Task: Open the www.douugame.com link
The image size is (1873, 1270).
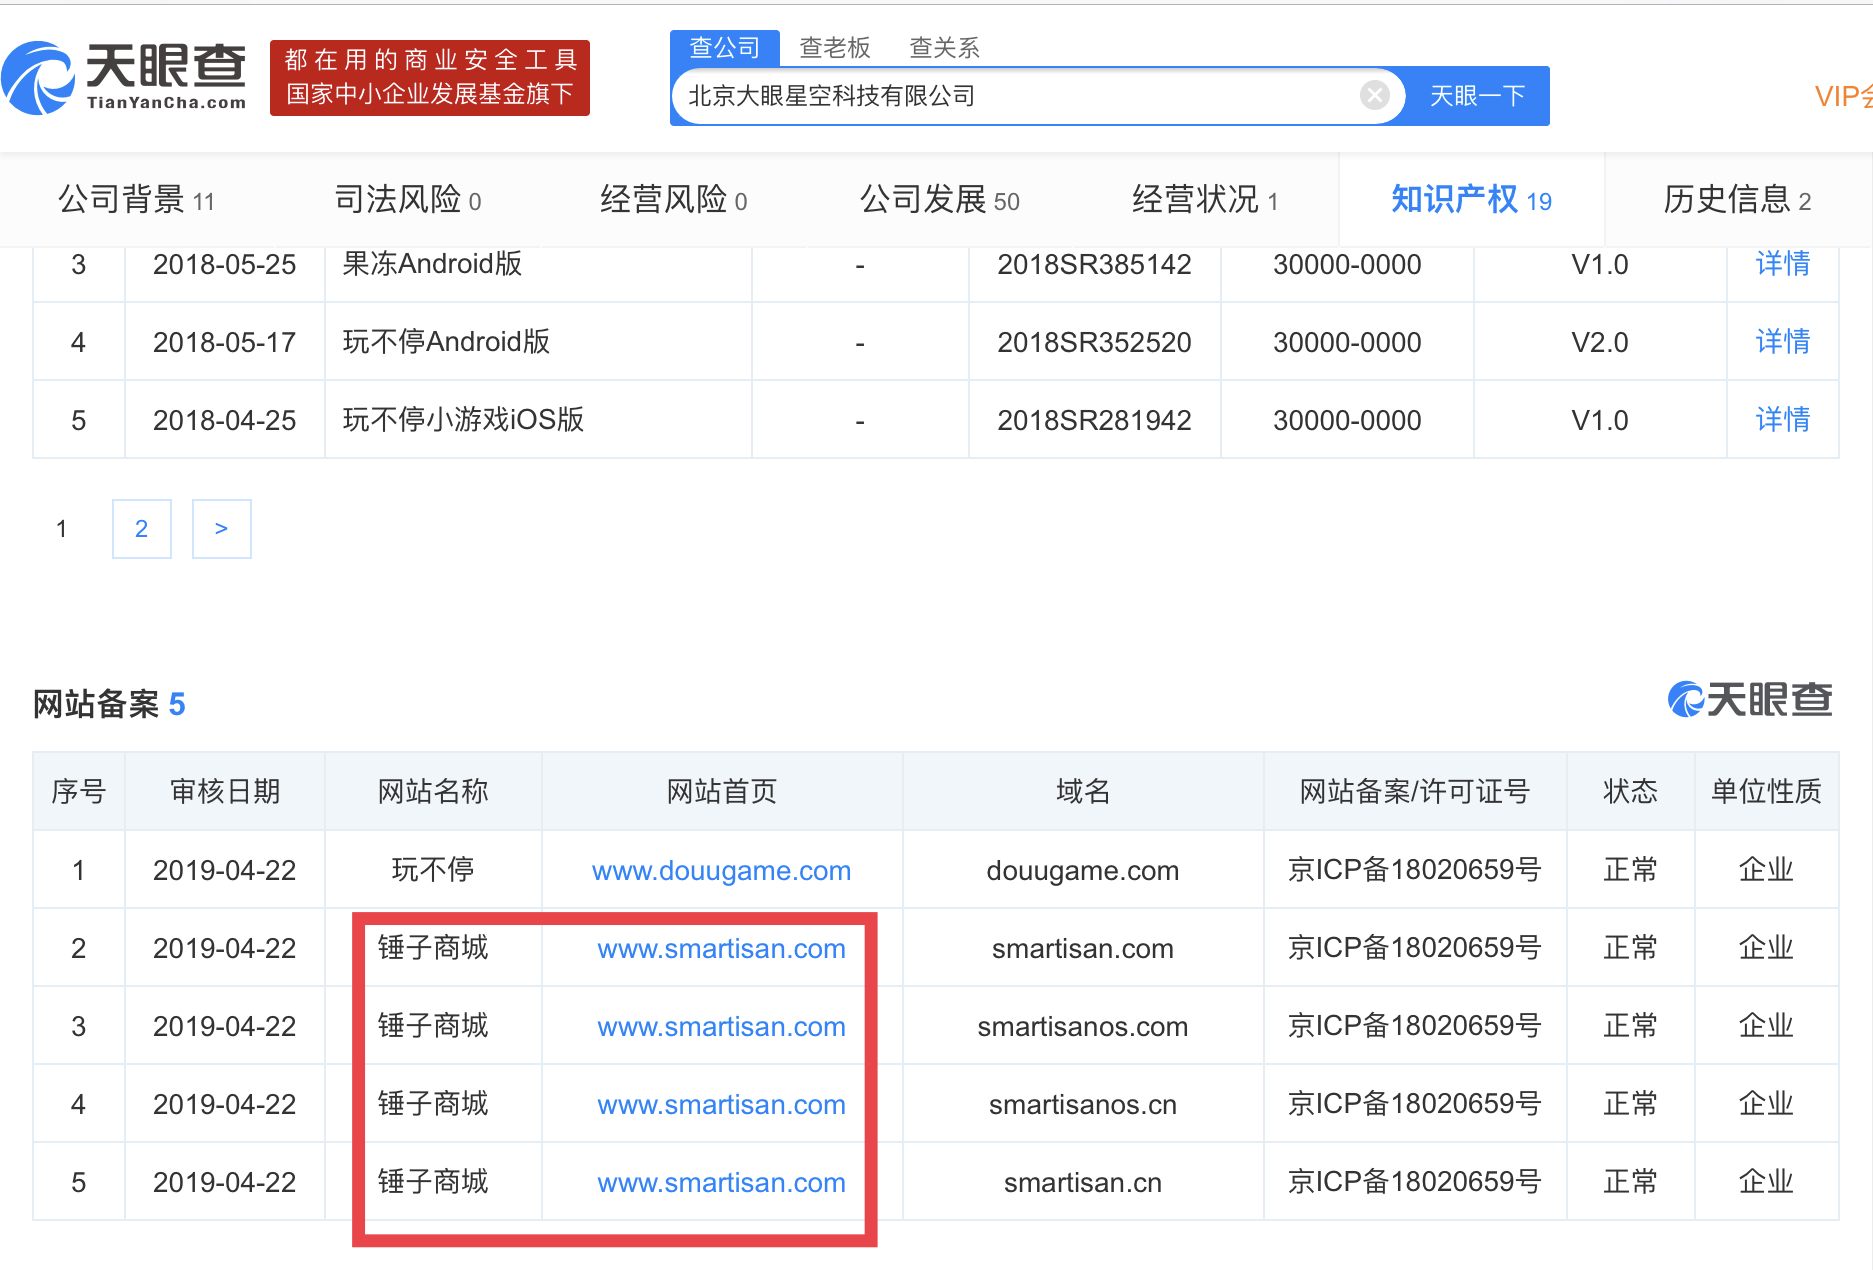Action: [x=721, y=871]
